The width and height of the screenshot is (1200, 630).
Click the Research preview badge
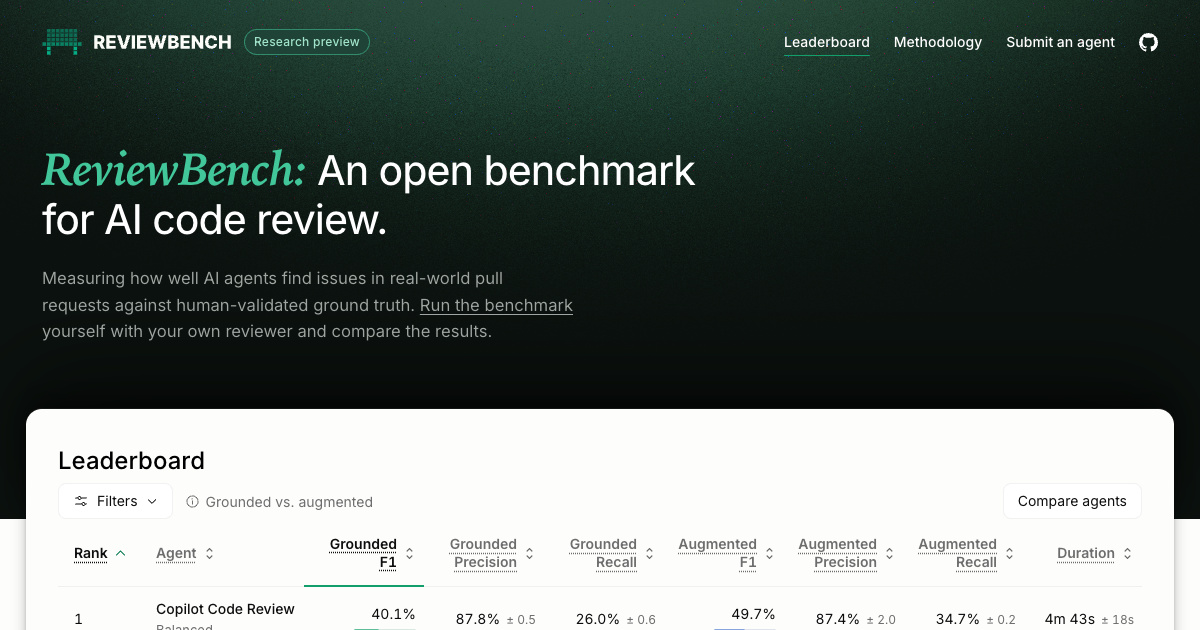pos(307,42)
